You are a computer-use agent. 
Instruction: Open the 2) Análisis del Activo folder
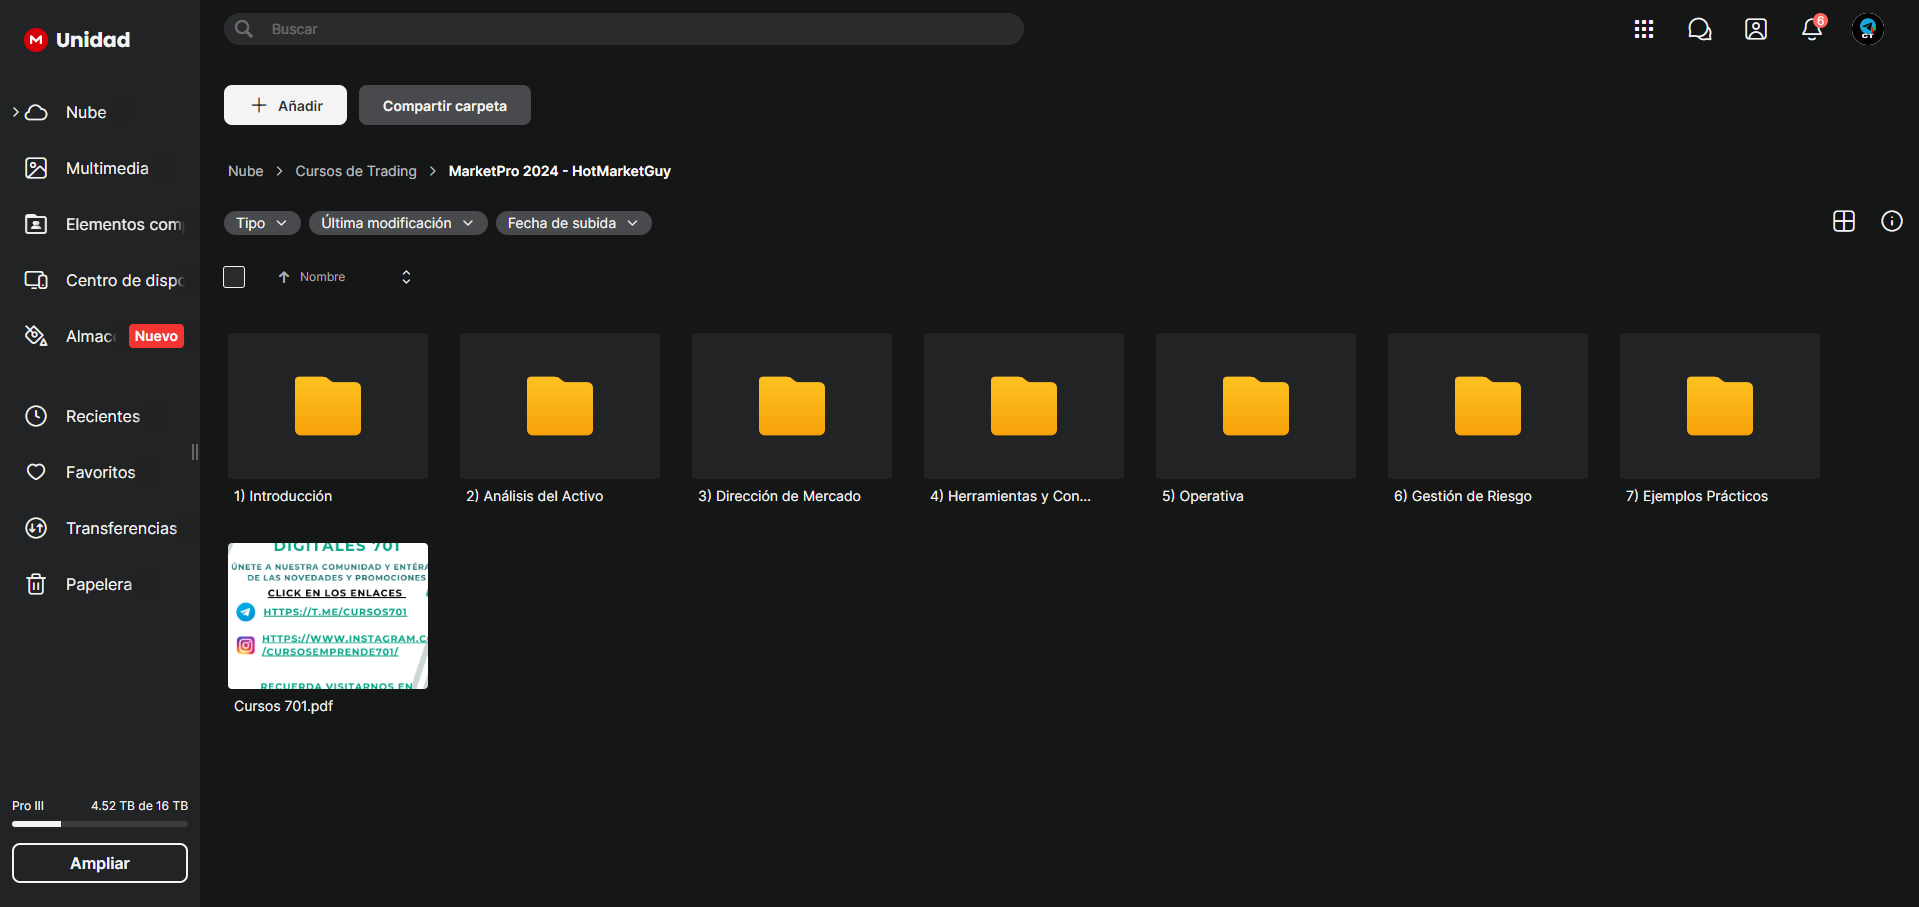coord(560,406)
